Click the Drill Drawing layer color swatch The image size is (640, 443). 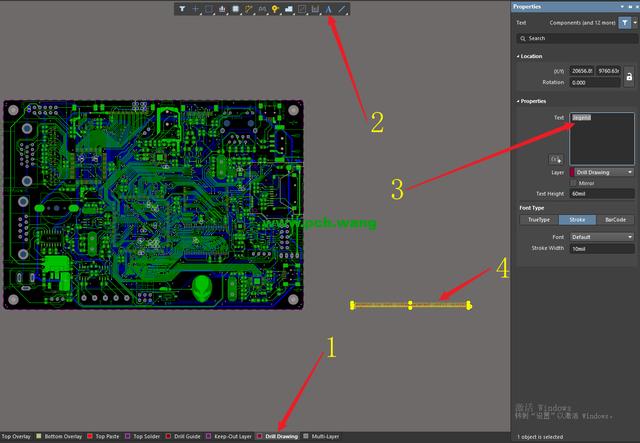click(259, 436)
